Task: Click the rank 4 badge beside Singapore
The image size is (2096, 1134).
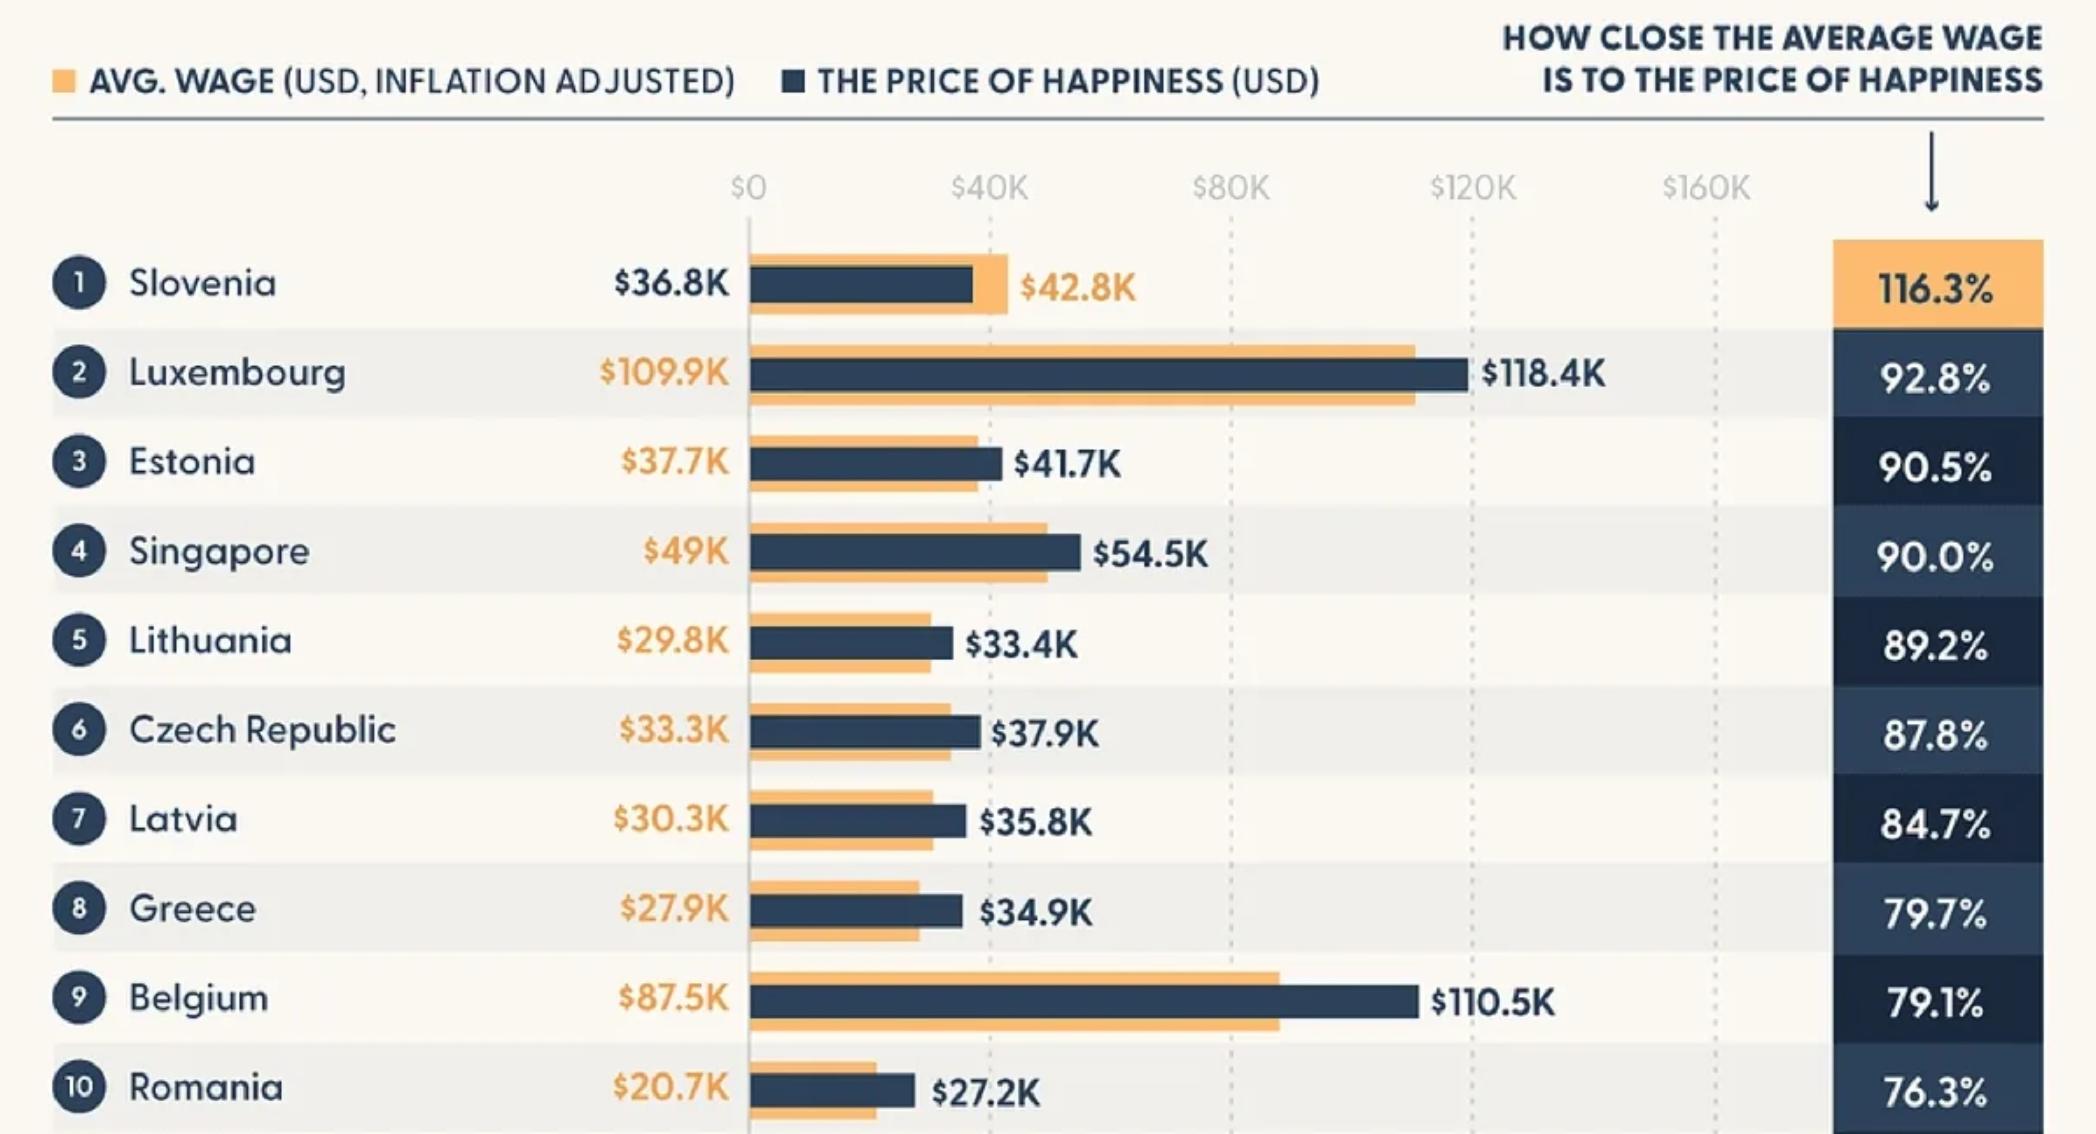Action: 79,551
